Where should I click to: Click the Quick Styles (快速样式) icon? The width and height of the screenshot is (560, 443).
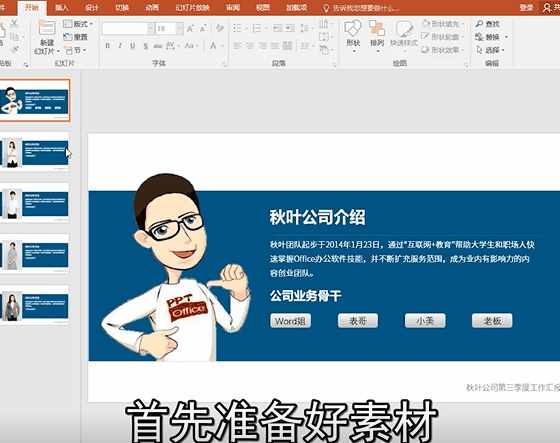pyautogui.click(x=404, y=29)
